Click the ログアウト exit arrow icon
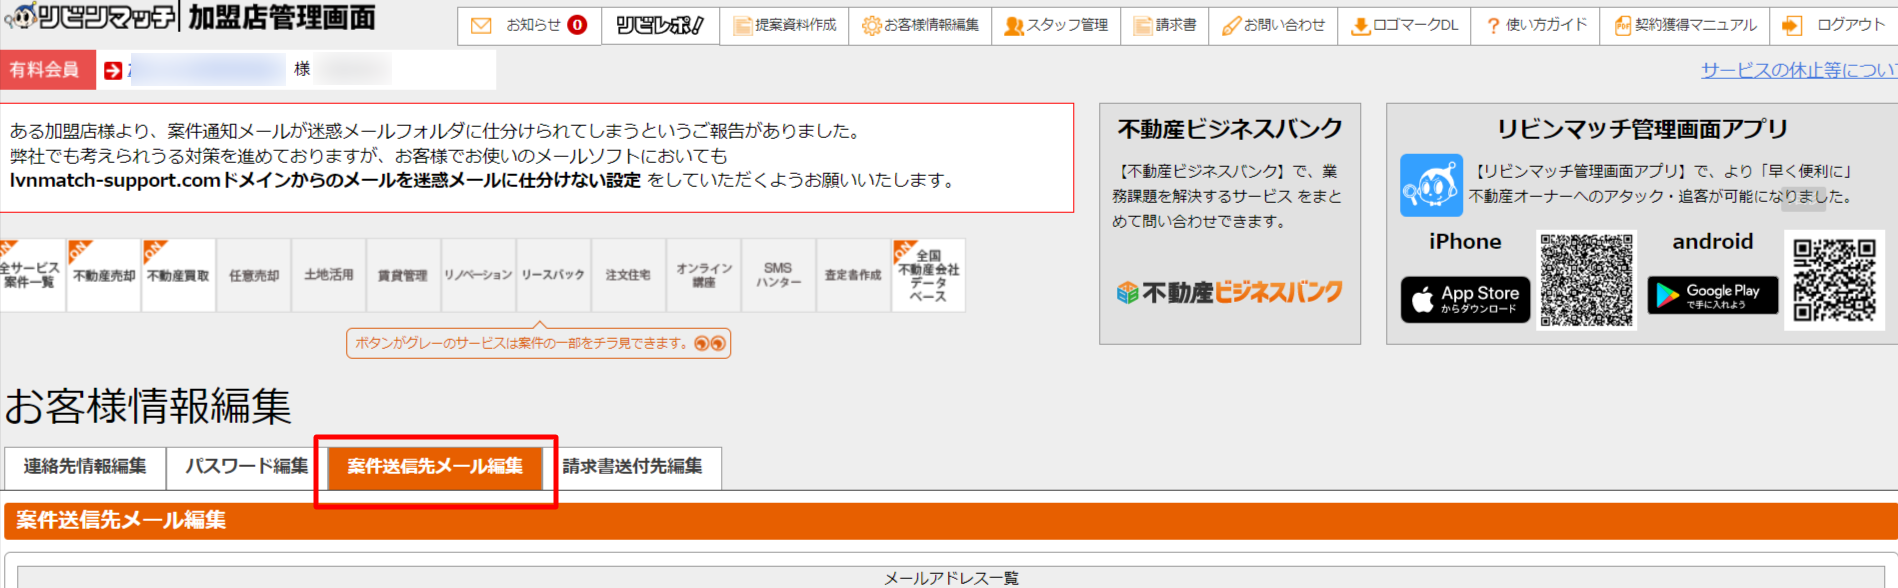The image size is (1898, 588). tap(1792, 26)
